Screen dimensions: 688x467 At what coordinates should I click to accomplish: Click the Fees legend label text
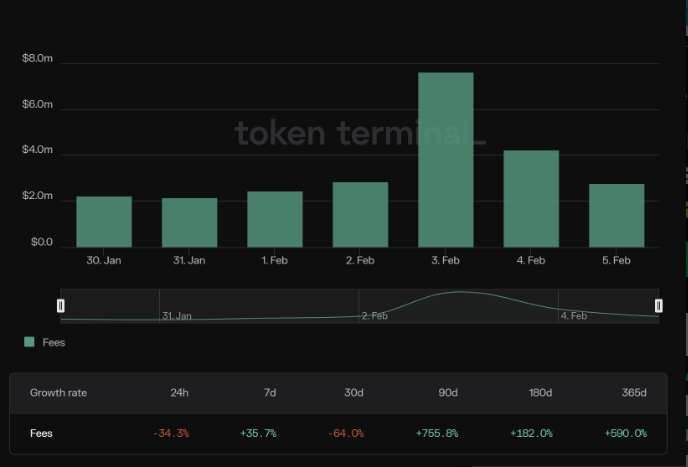pos(54,342)
